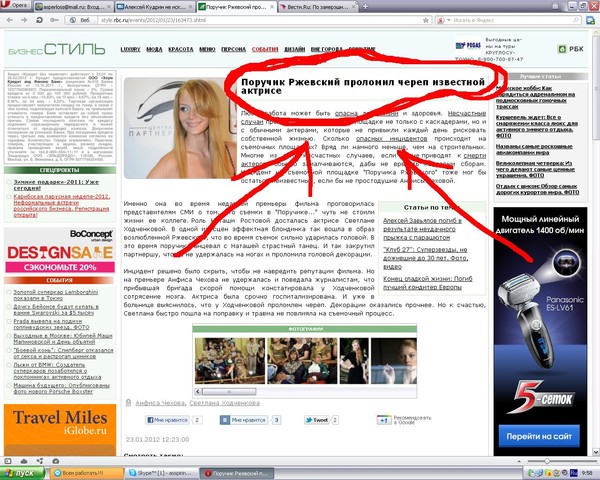Open the downloads icon right of search bar

591,20
